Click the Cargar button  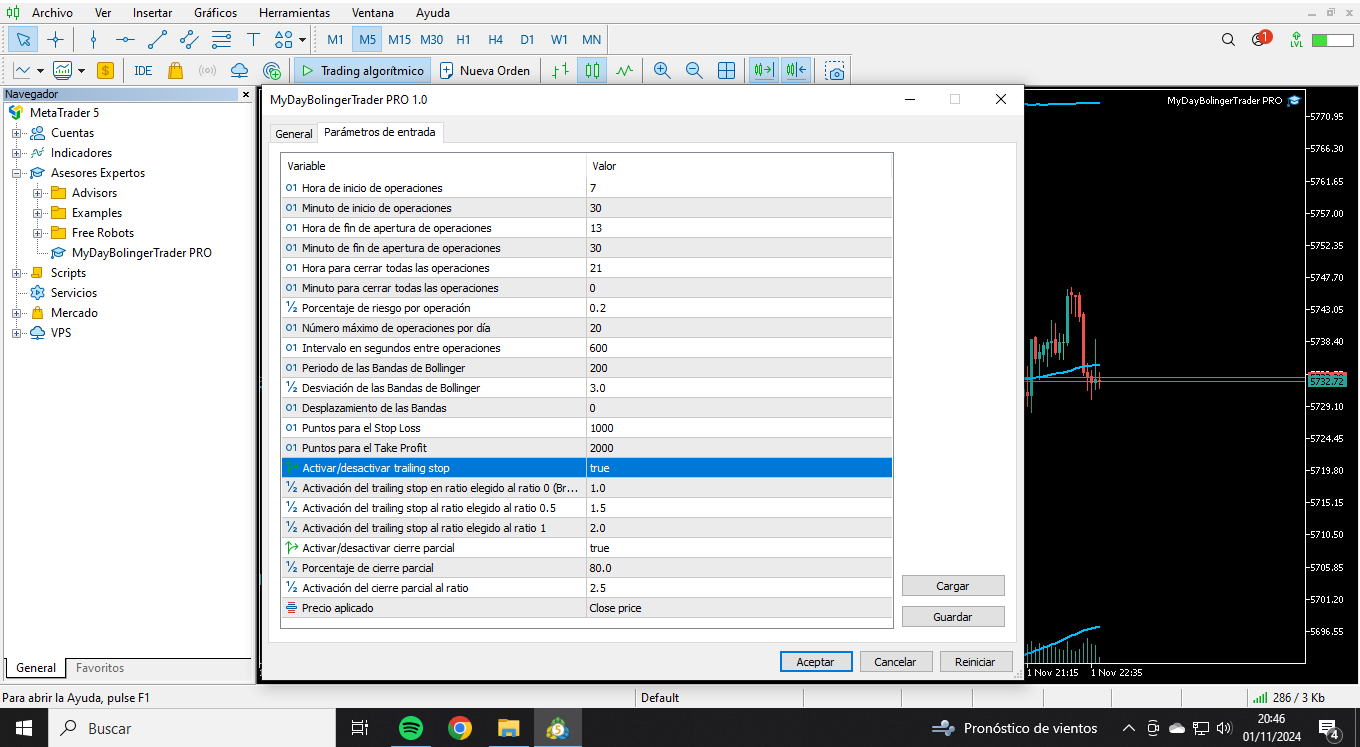[953, 586]
